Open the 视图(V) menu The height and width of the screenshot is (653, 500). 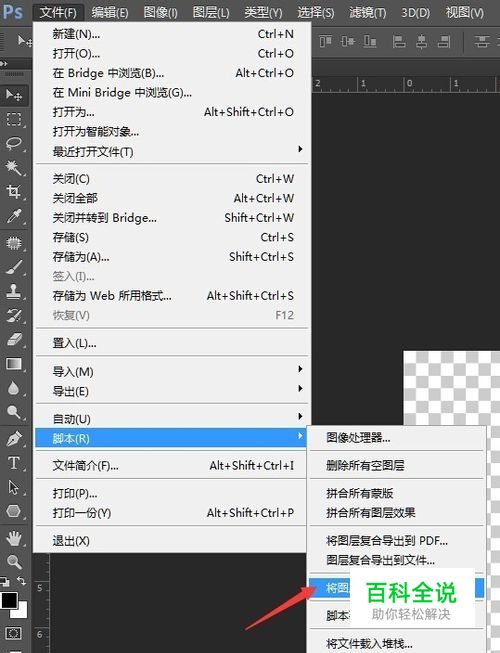[464, 12]
